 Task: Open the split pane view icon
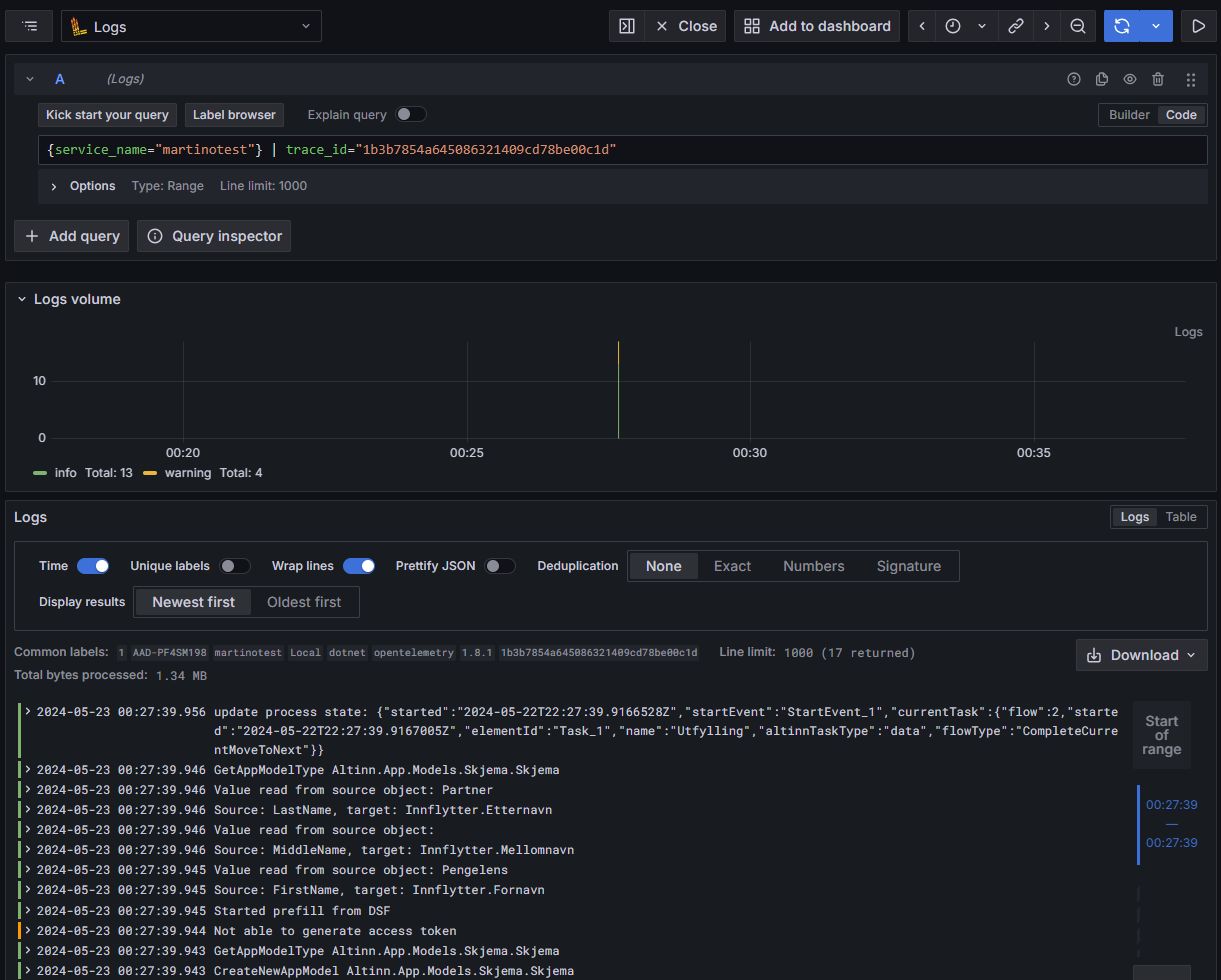tap(627, 26)
